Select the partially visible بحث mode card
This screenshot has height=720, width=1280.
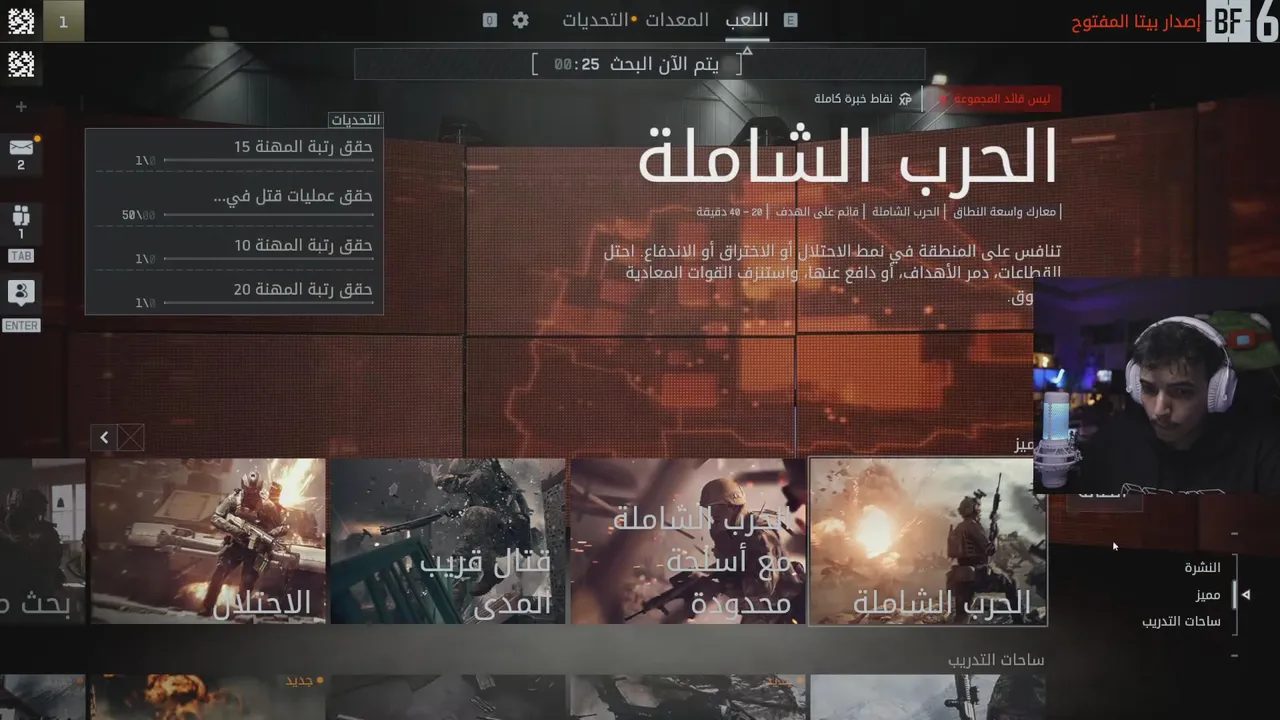[x=42, y=542]
